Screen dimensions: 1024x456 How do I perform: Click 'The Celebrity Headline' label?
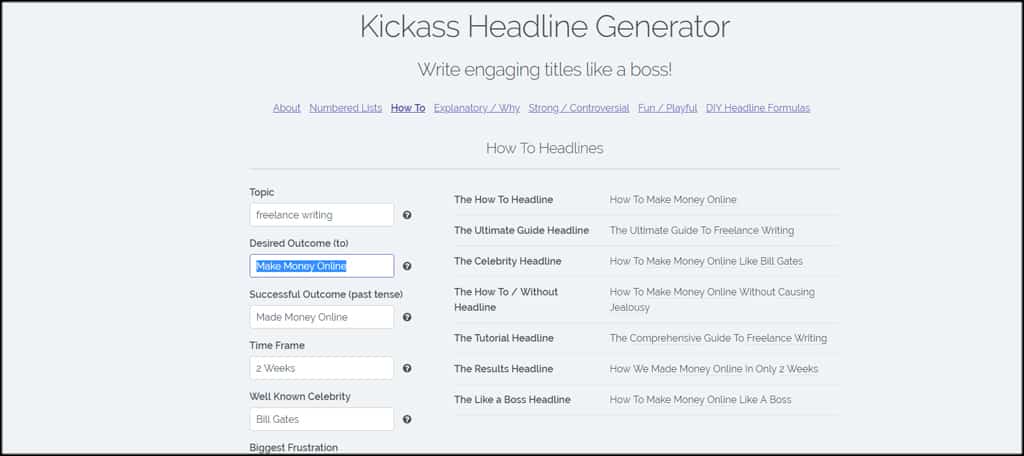click(x=507, y=261)
